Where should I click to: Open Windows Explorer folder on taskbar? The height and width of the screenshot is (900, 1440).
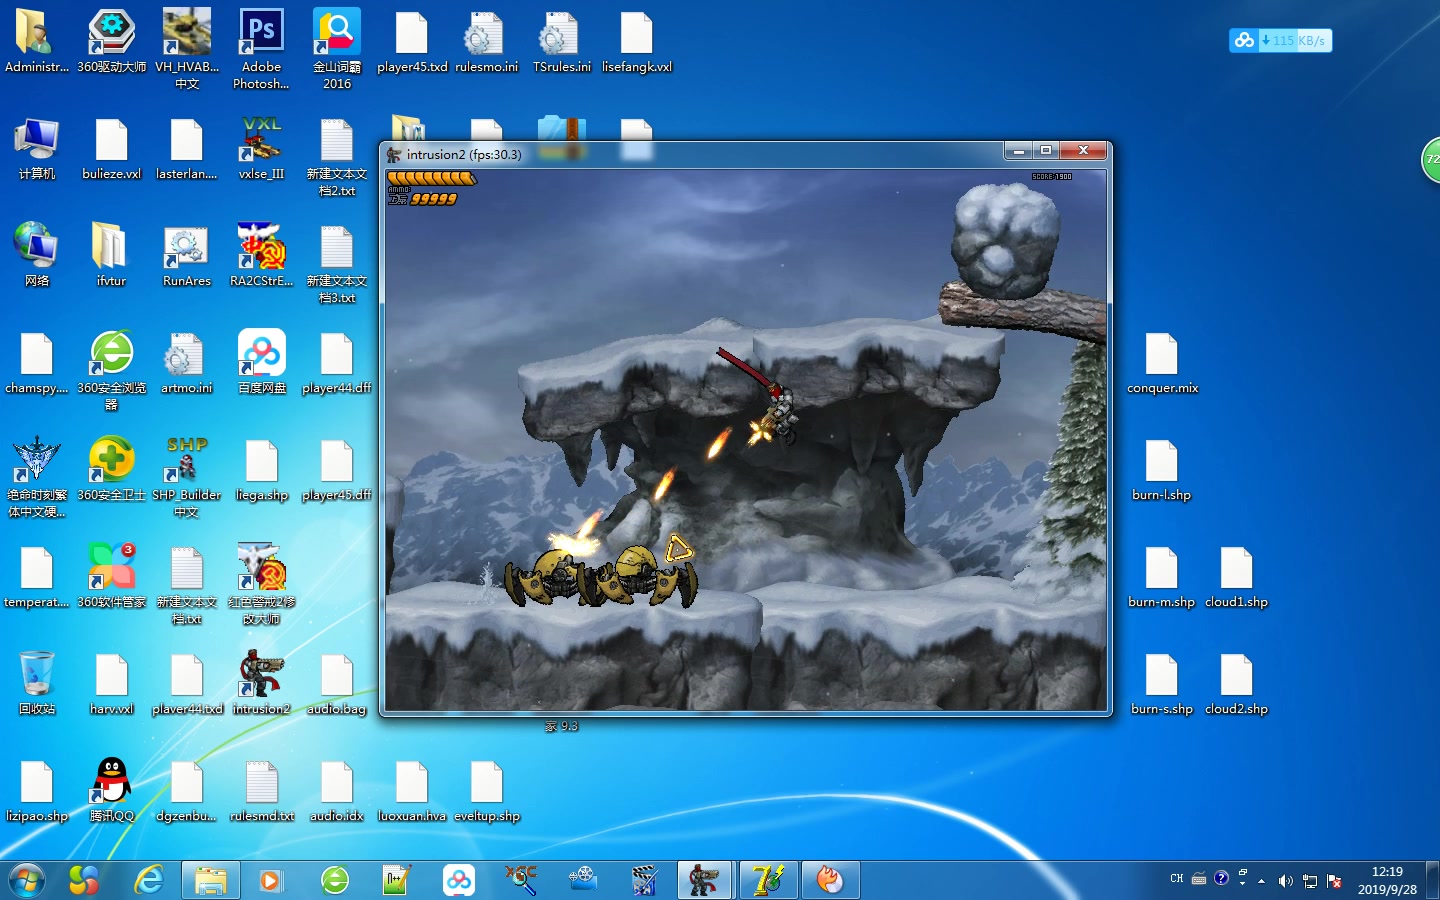click(210, 880)
